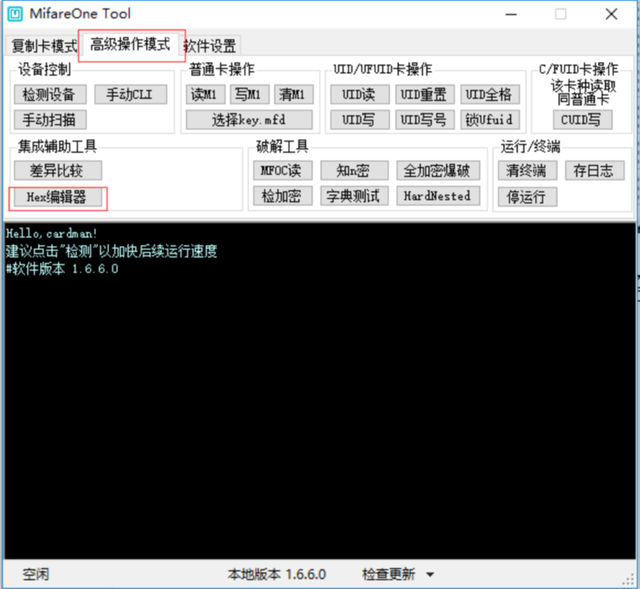Click the UID全格 button
The width and height of the screenshot is (640, 589).
tap(490, 95)
